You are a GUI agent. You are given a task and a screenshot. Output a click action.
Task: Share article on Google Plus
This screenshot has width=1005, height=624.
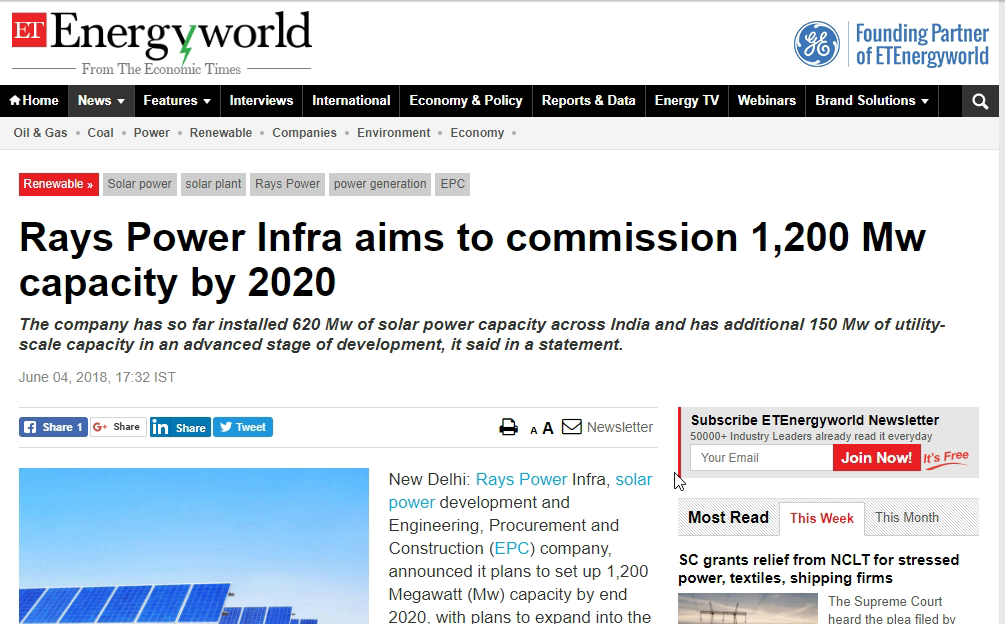[x=117, y=427]
